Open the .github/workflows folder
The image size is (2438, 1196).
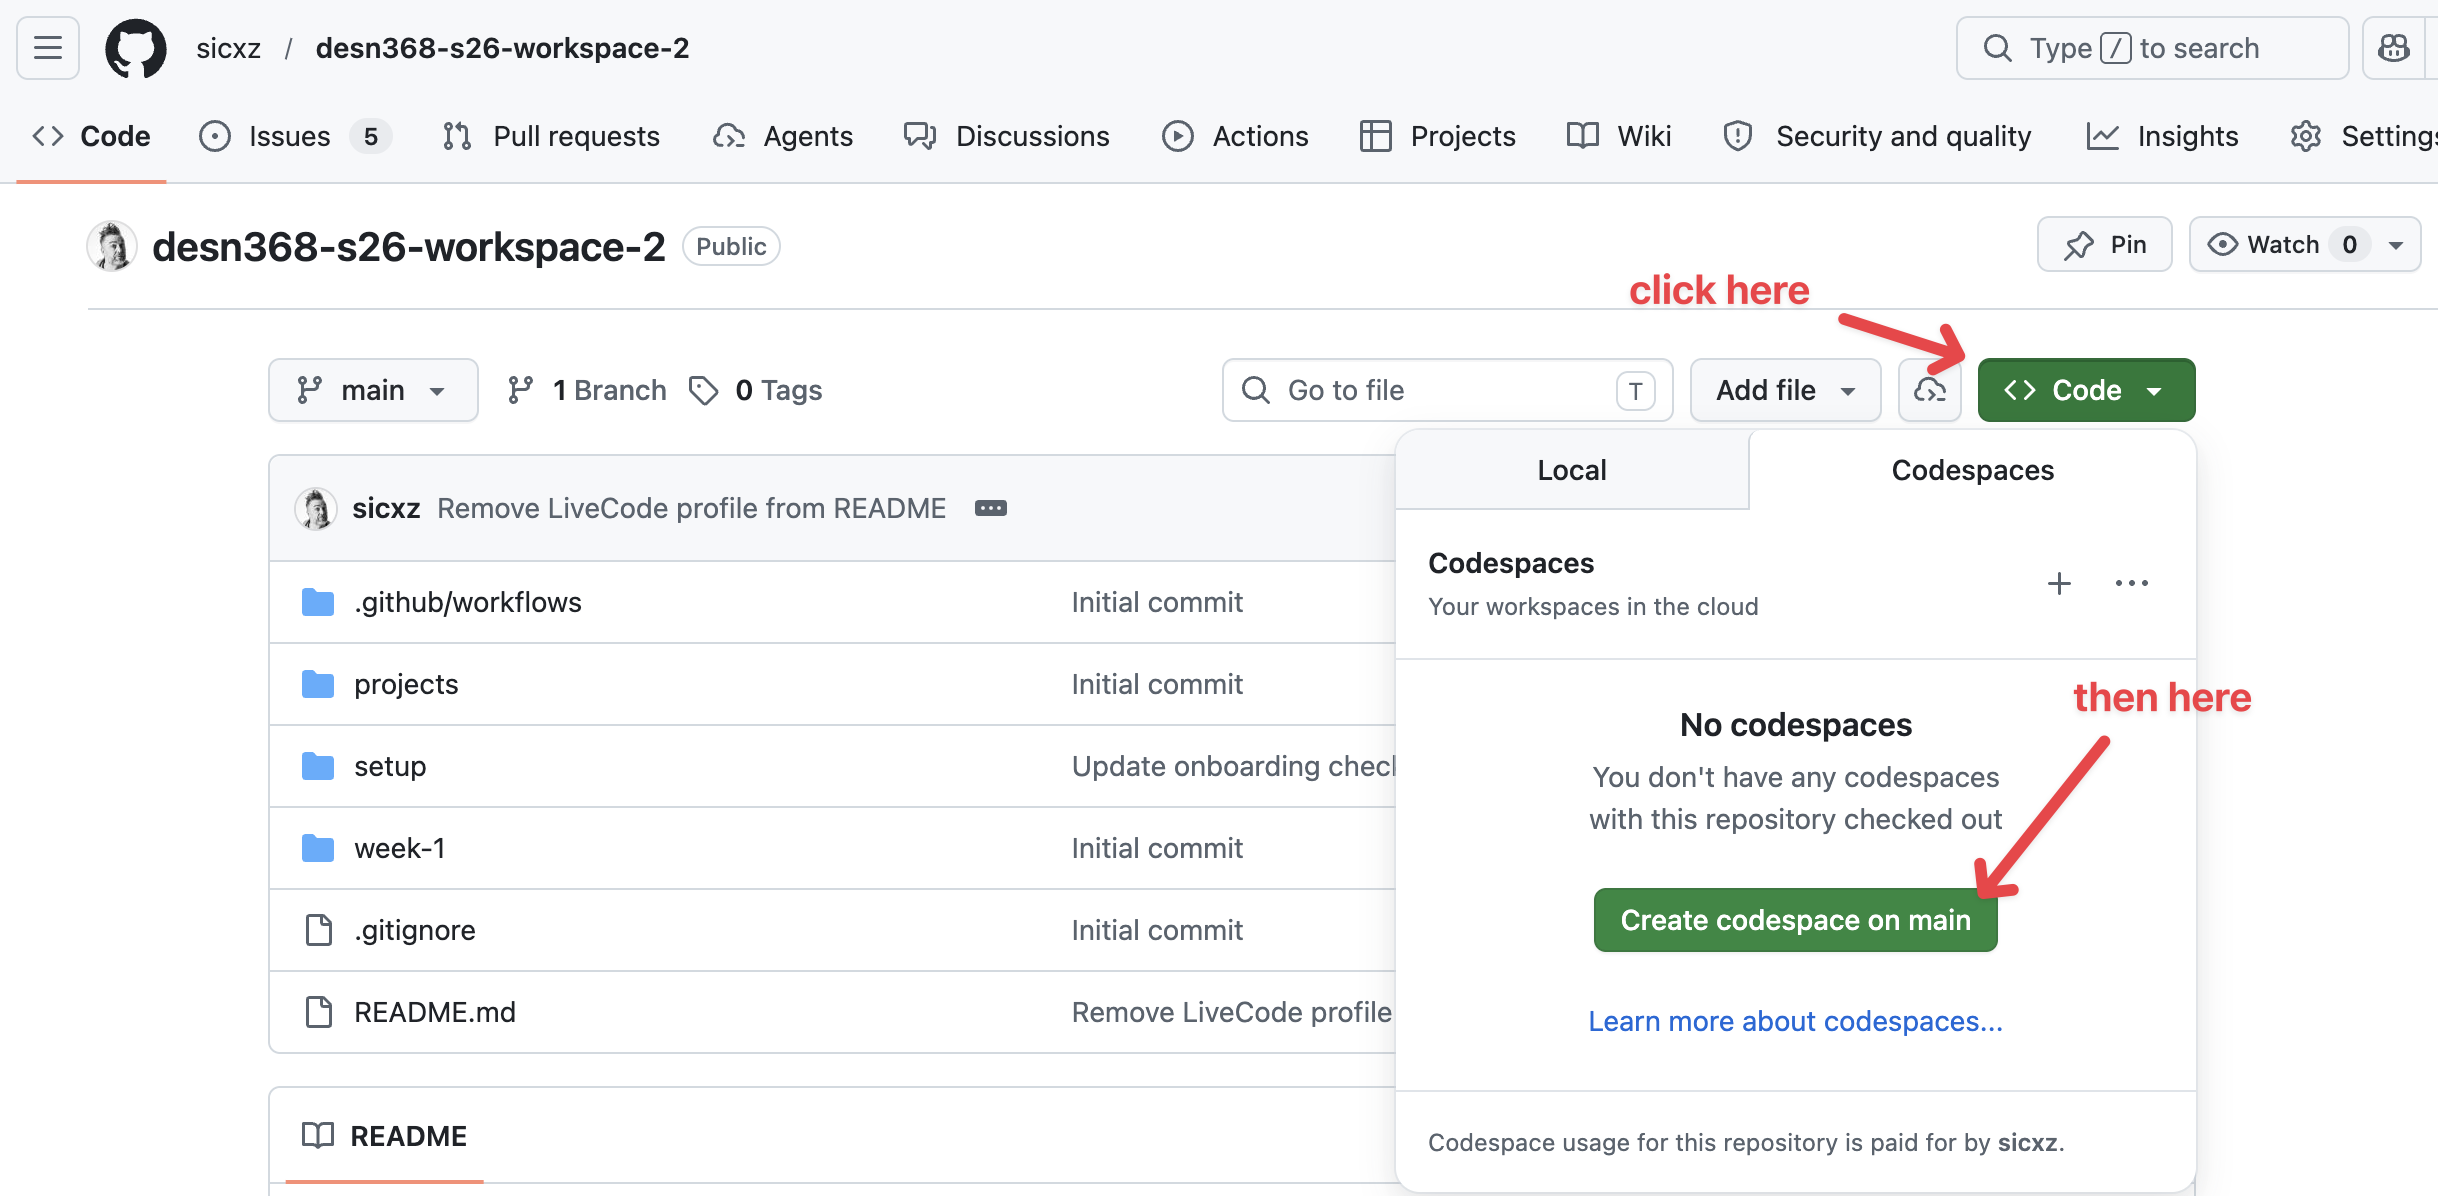pos(468,602)
